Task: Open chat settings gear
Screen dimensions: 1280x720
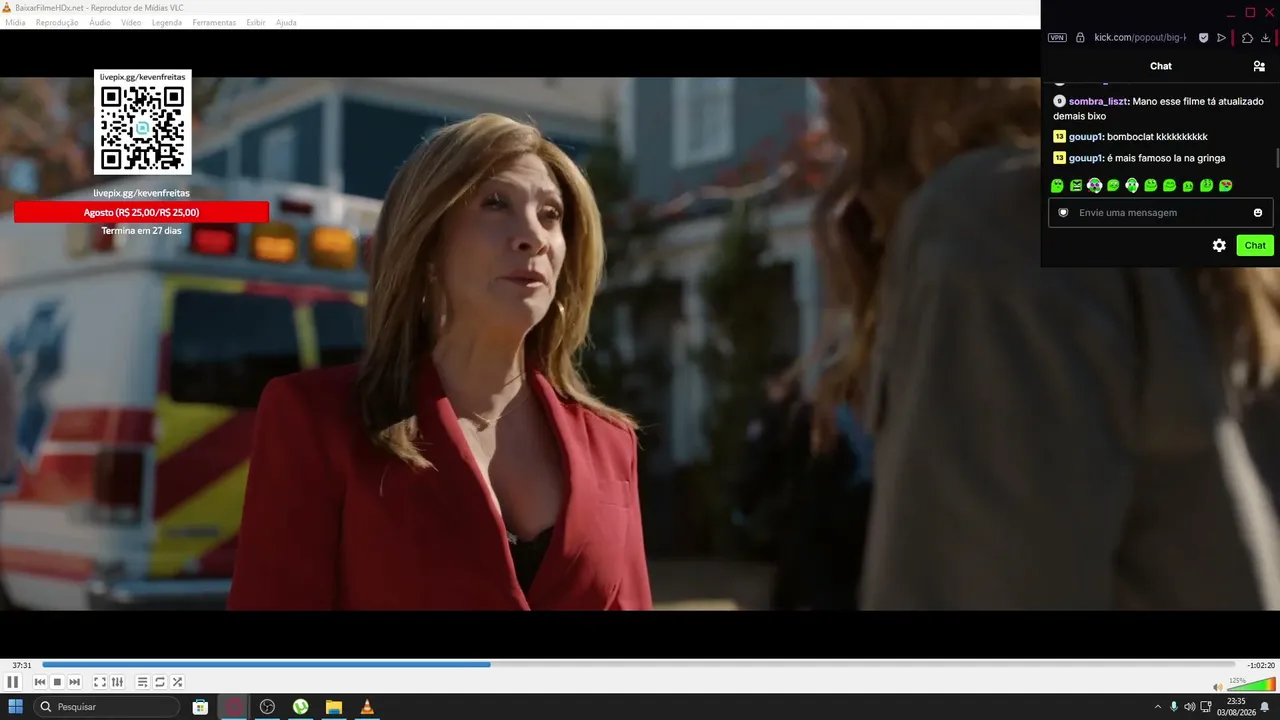Action: point(1219,245)
